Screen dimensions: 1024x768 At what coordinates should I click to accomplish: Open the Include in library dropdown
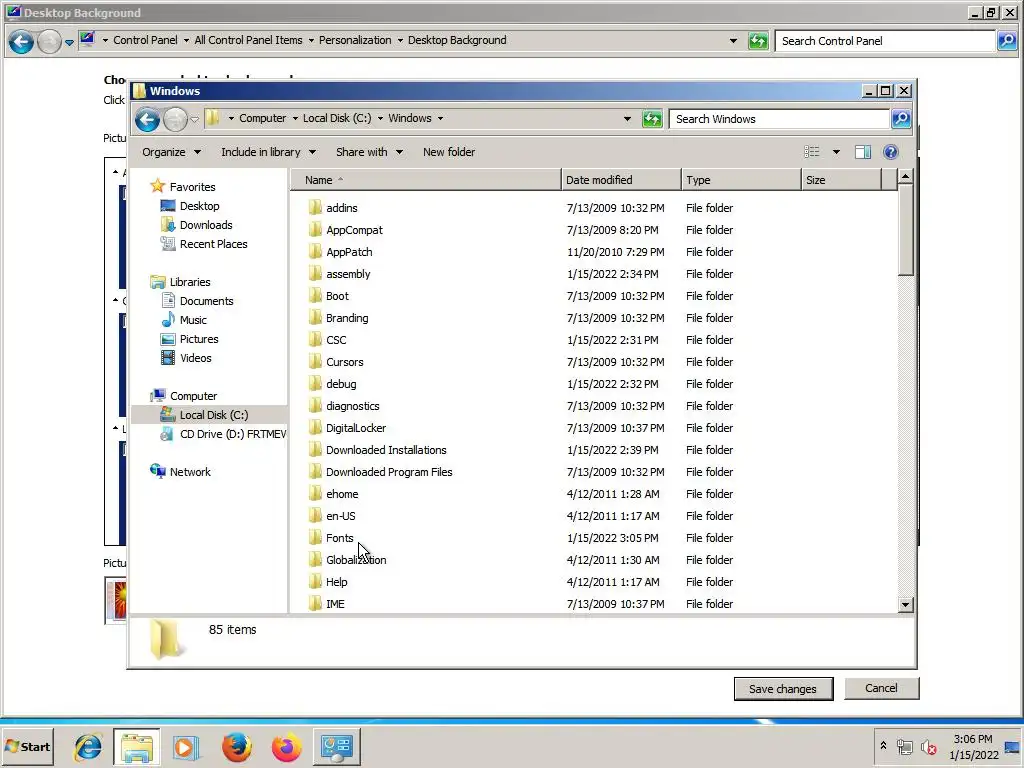(268, 152)
